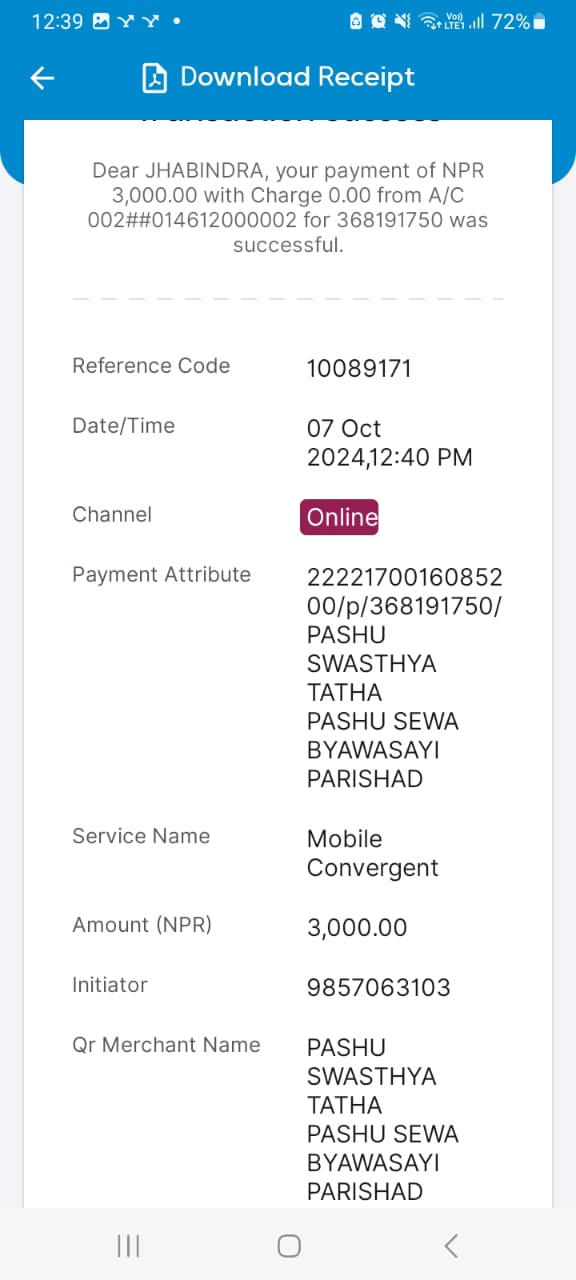This screenshot has width=576, height=1280.
Task: Tap the Payment Attribute value text
Action: point(405,678)
